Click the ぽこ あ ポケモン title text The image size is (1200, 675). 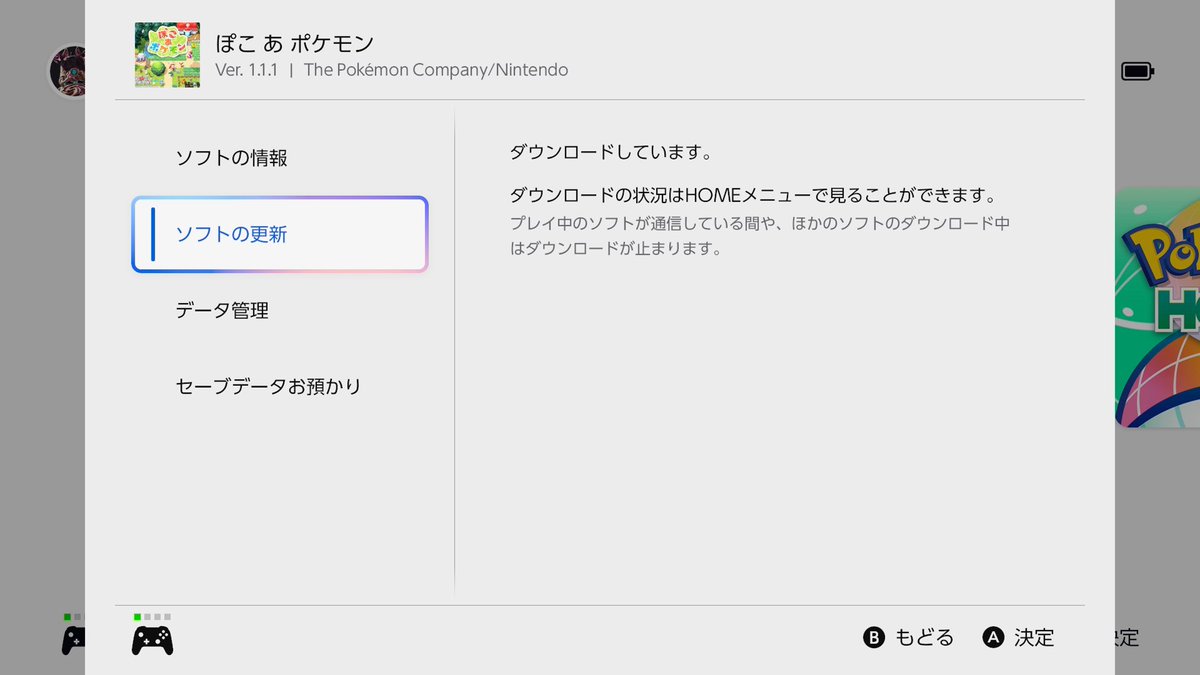(295, 43)
